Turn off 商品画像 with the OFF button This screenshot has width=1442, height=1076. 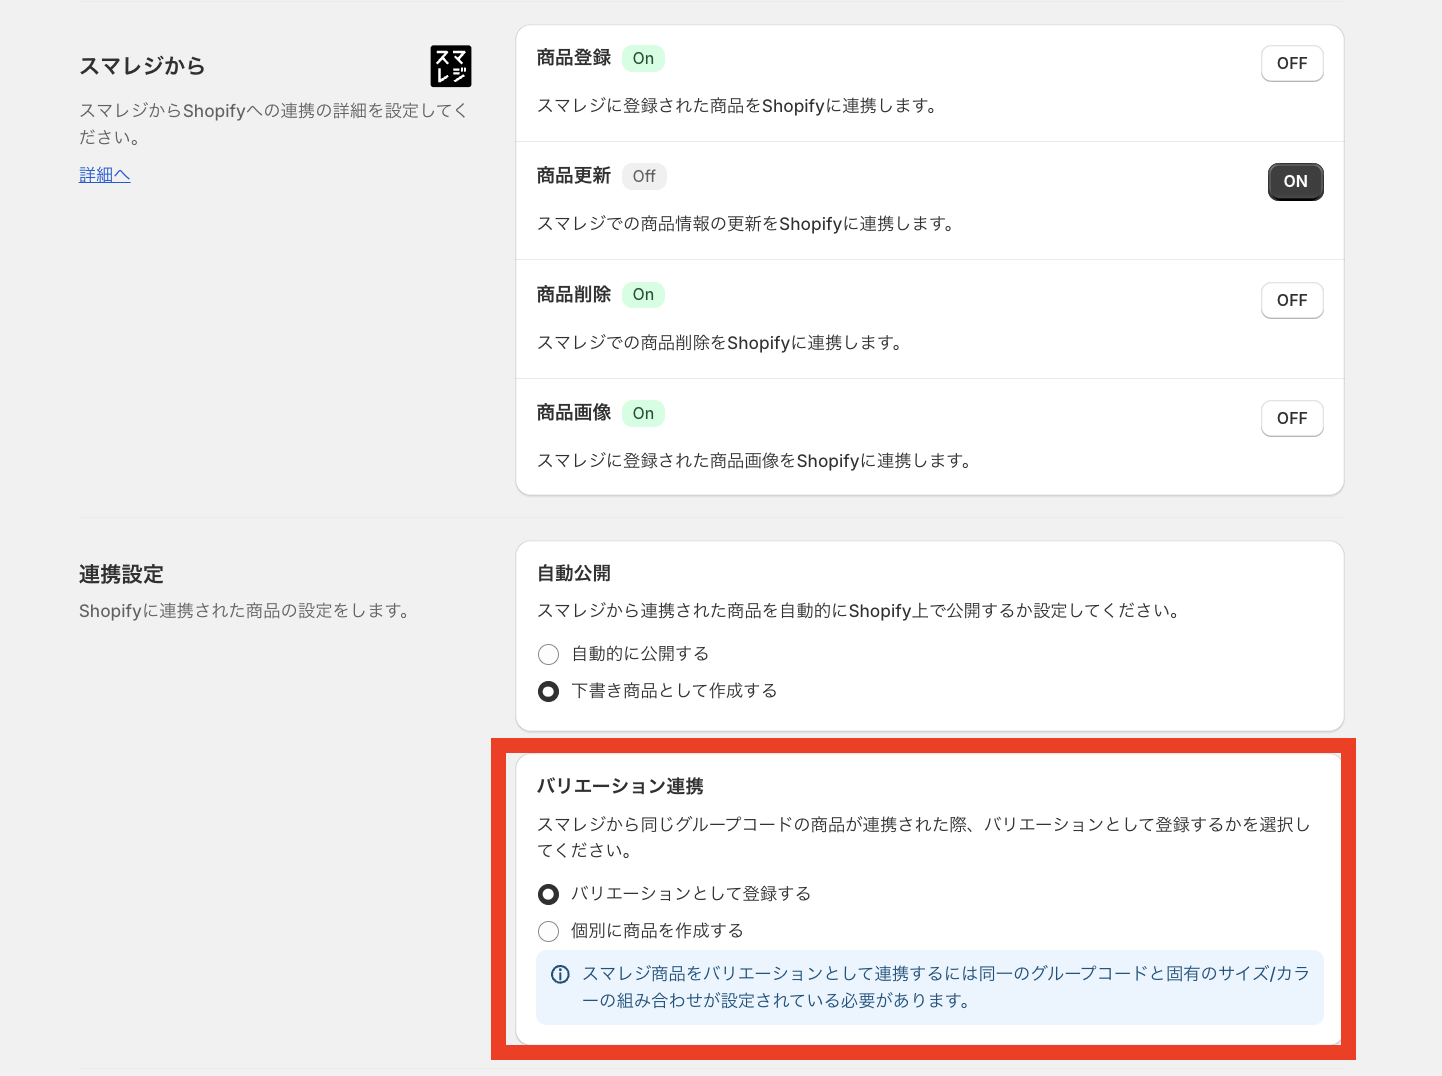point(1292,418)
